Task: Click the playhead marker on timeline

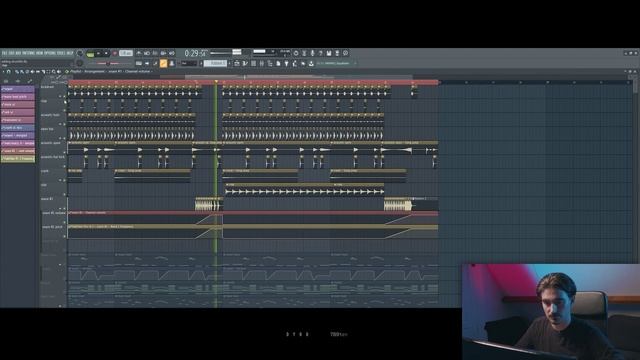Action: (216, 82)
